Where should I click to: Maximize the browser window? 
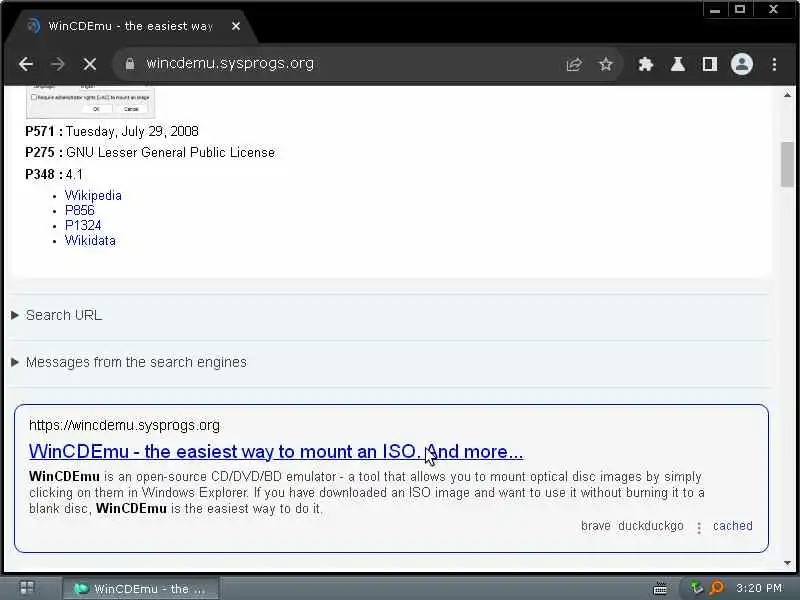tap(740, 10)
